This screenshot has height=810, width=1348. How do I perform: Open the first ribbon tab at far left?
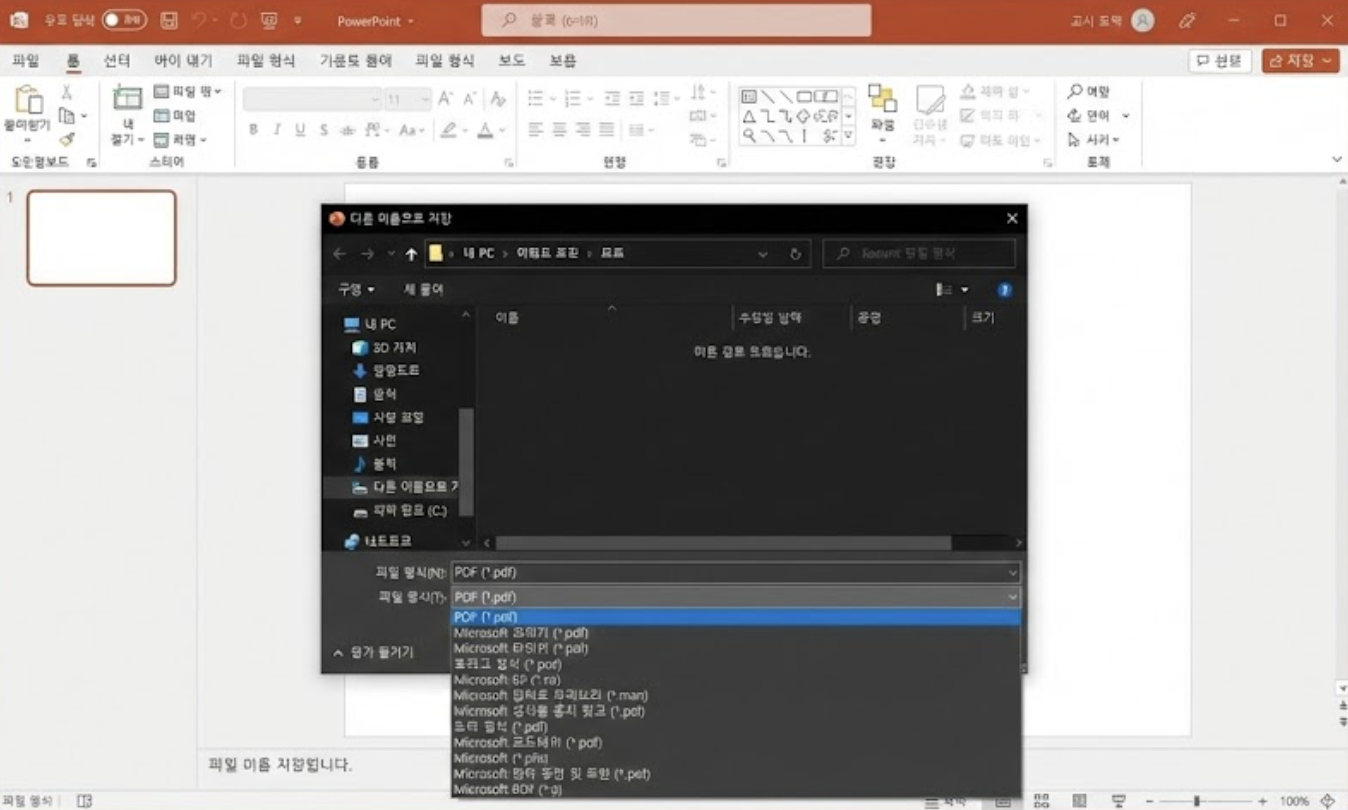(26, 61)
